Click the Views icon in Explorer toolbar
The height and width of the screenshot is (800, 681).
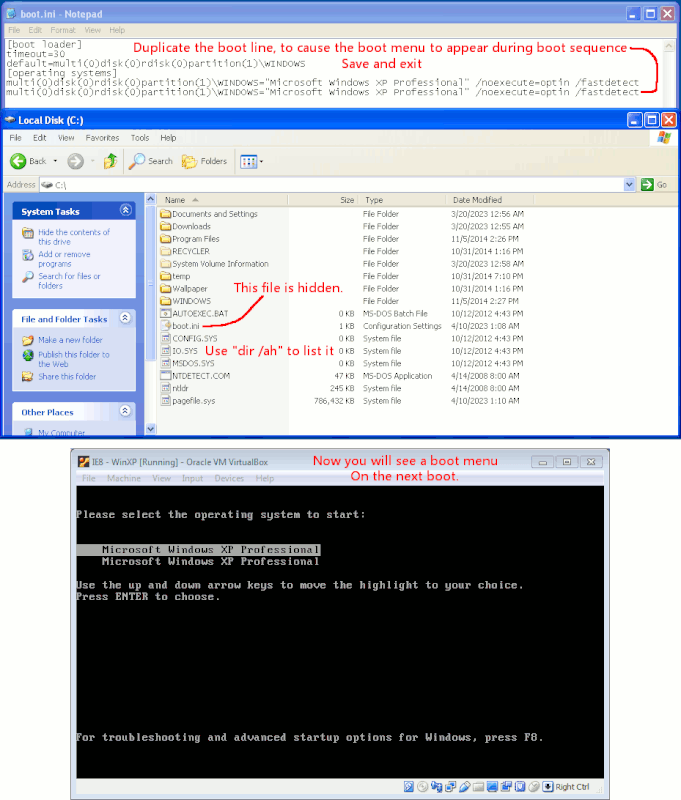(x=248, y=162)
